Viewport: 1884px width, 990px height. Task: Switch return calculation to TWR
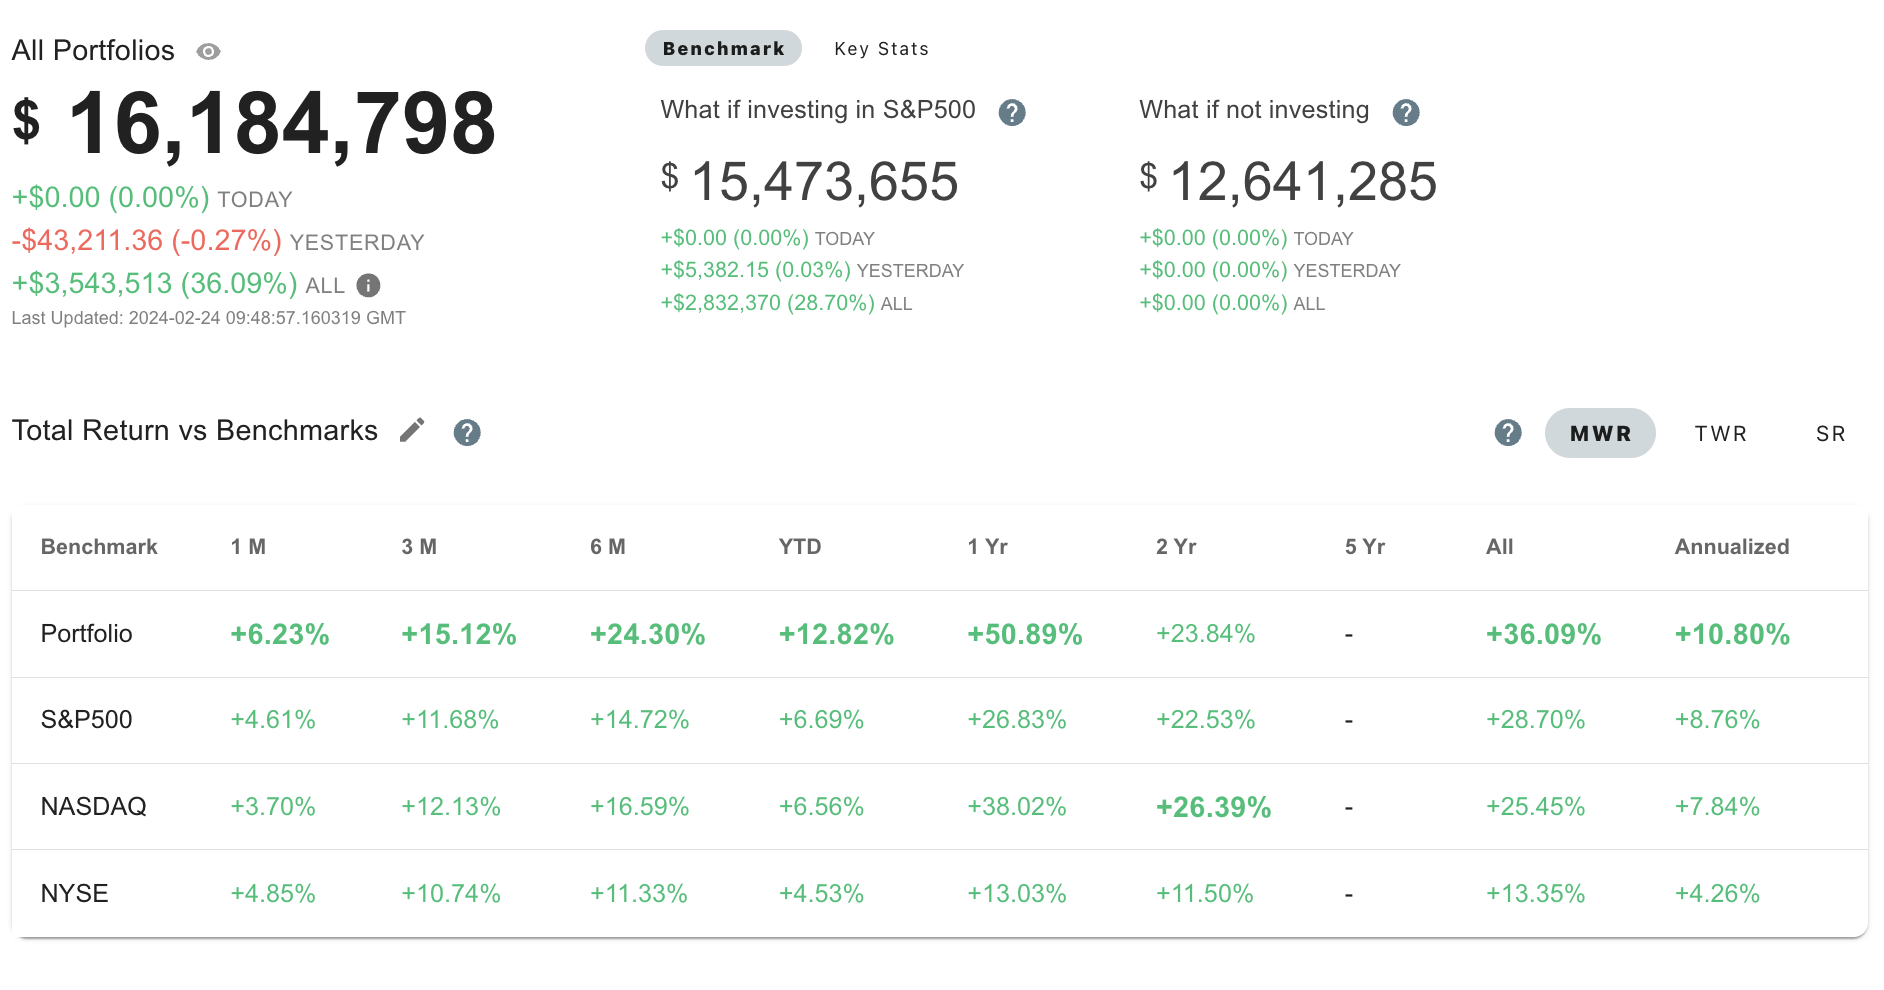click(x=1720, y=433)
